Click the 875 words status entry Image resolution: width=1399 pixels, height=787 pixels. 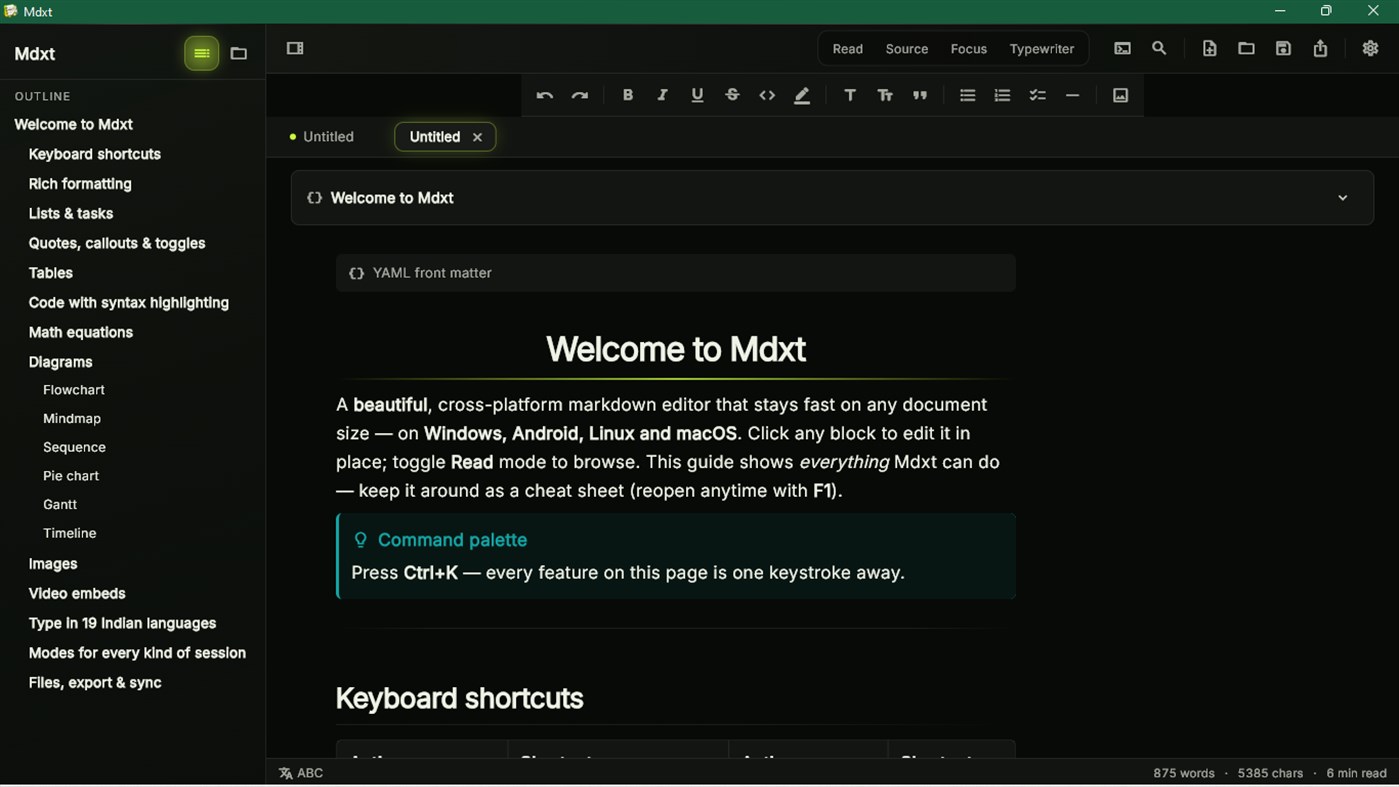click(1184, 773)
